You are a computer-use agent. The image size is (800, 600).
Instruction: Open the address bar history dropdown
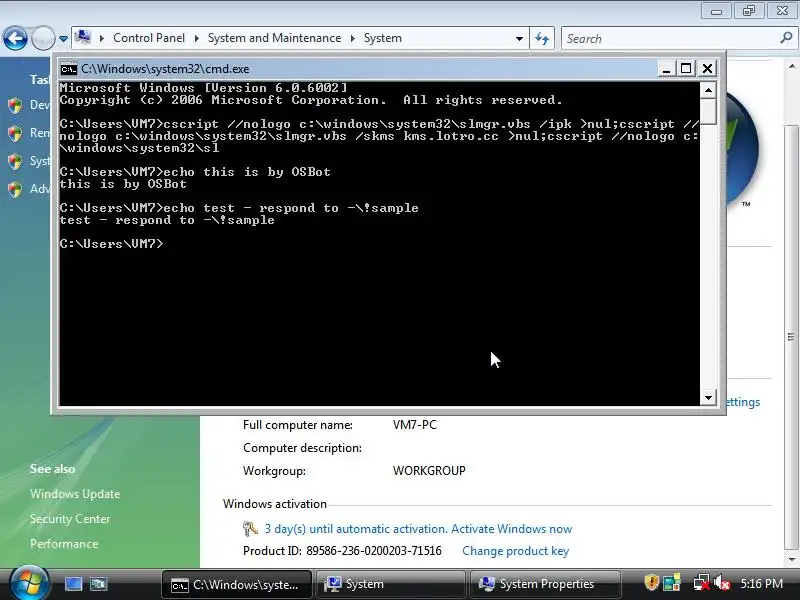click(x=519, y=38)
